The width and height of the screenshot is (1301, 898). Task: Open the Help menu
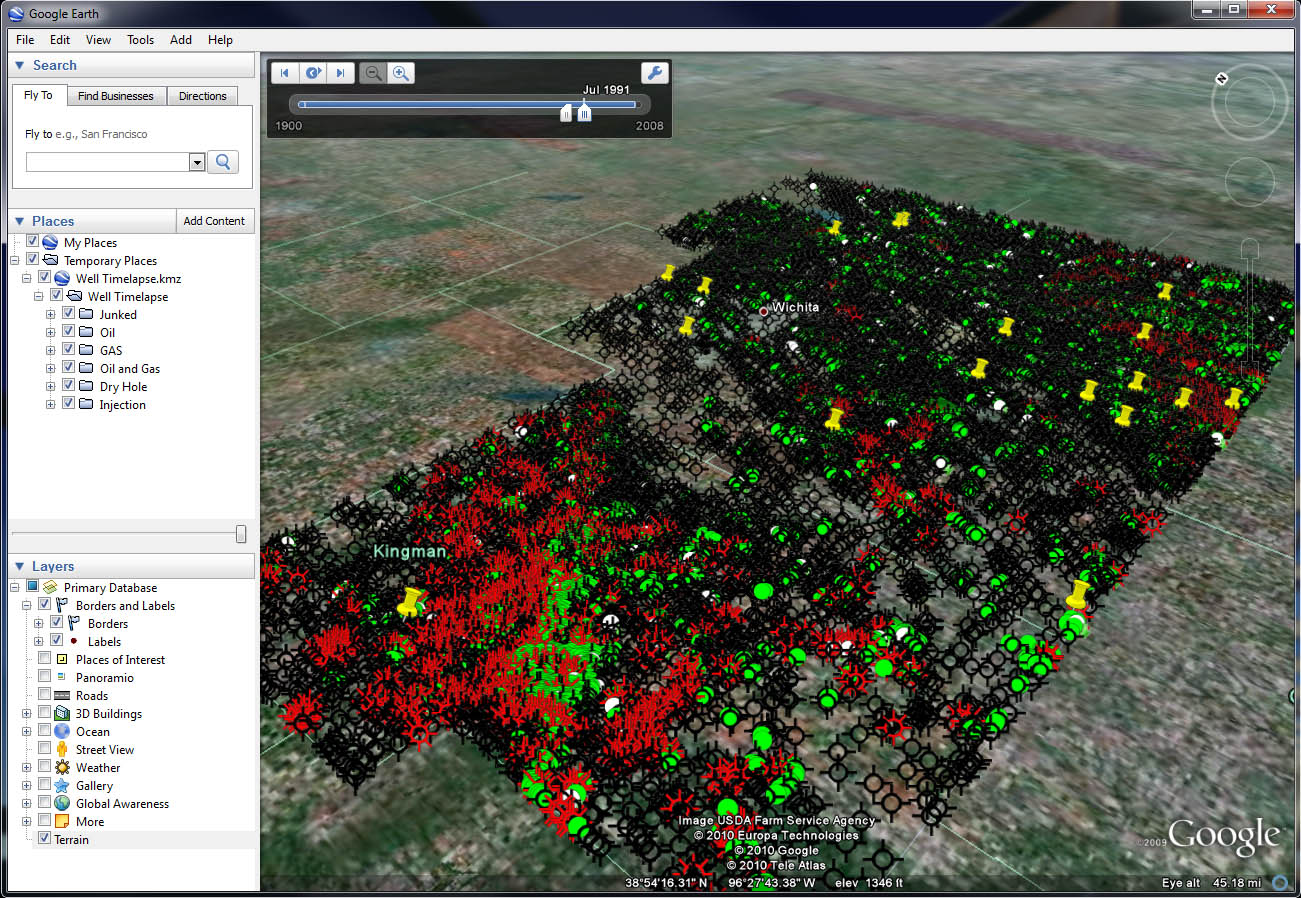(220, 40)
